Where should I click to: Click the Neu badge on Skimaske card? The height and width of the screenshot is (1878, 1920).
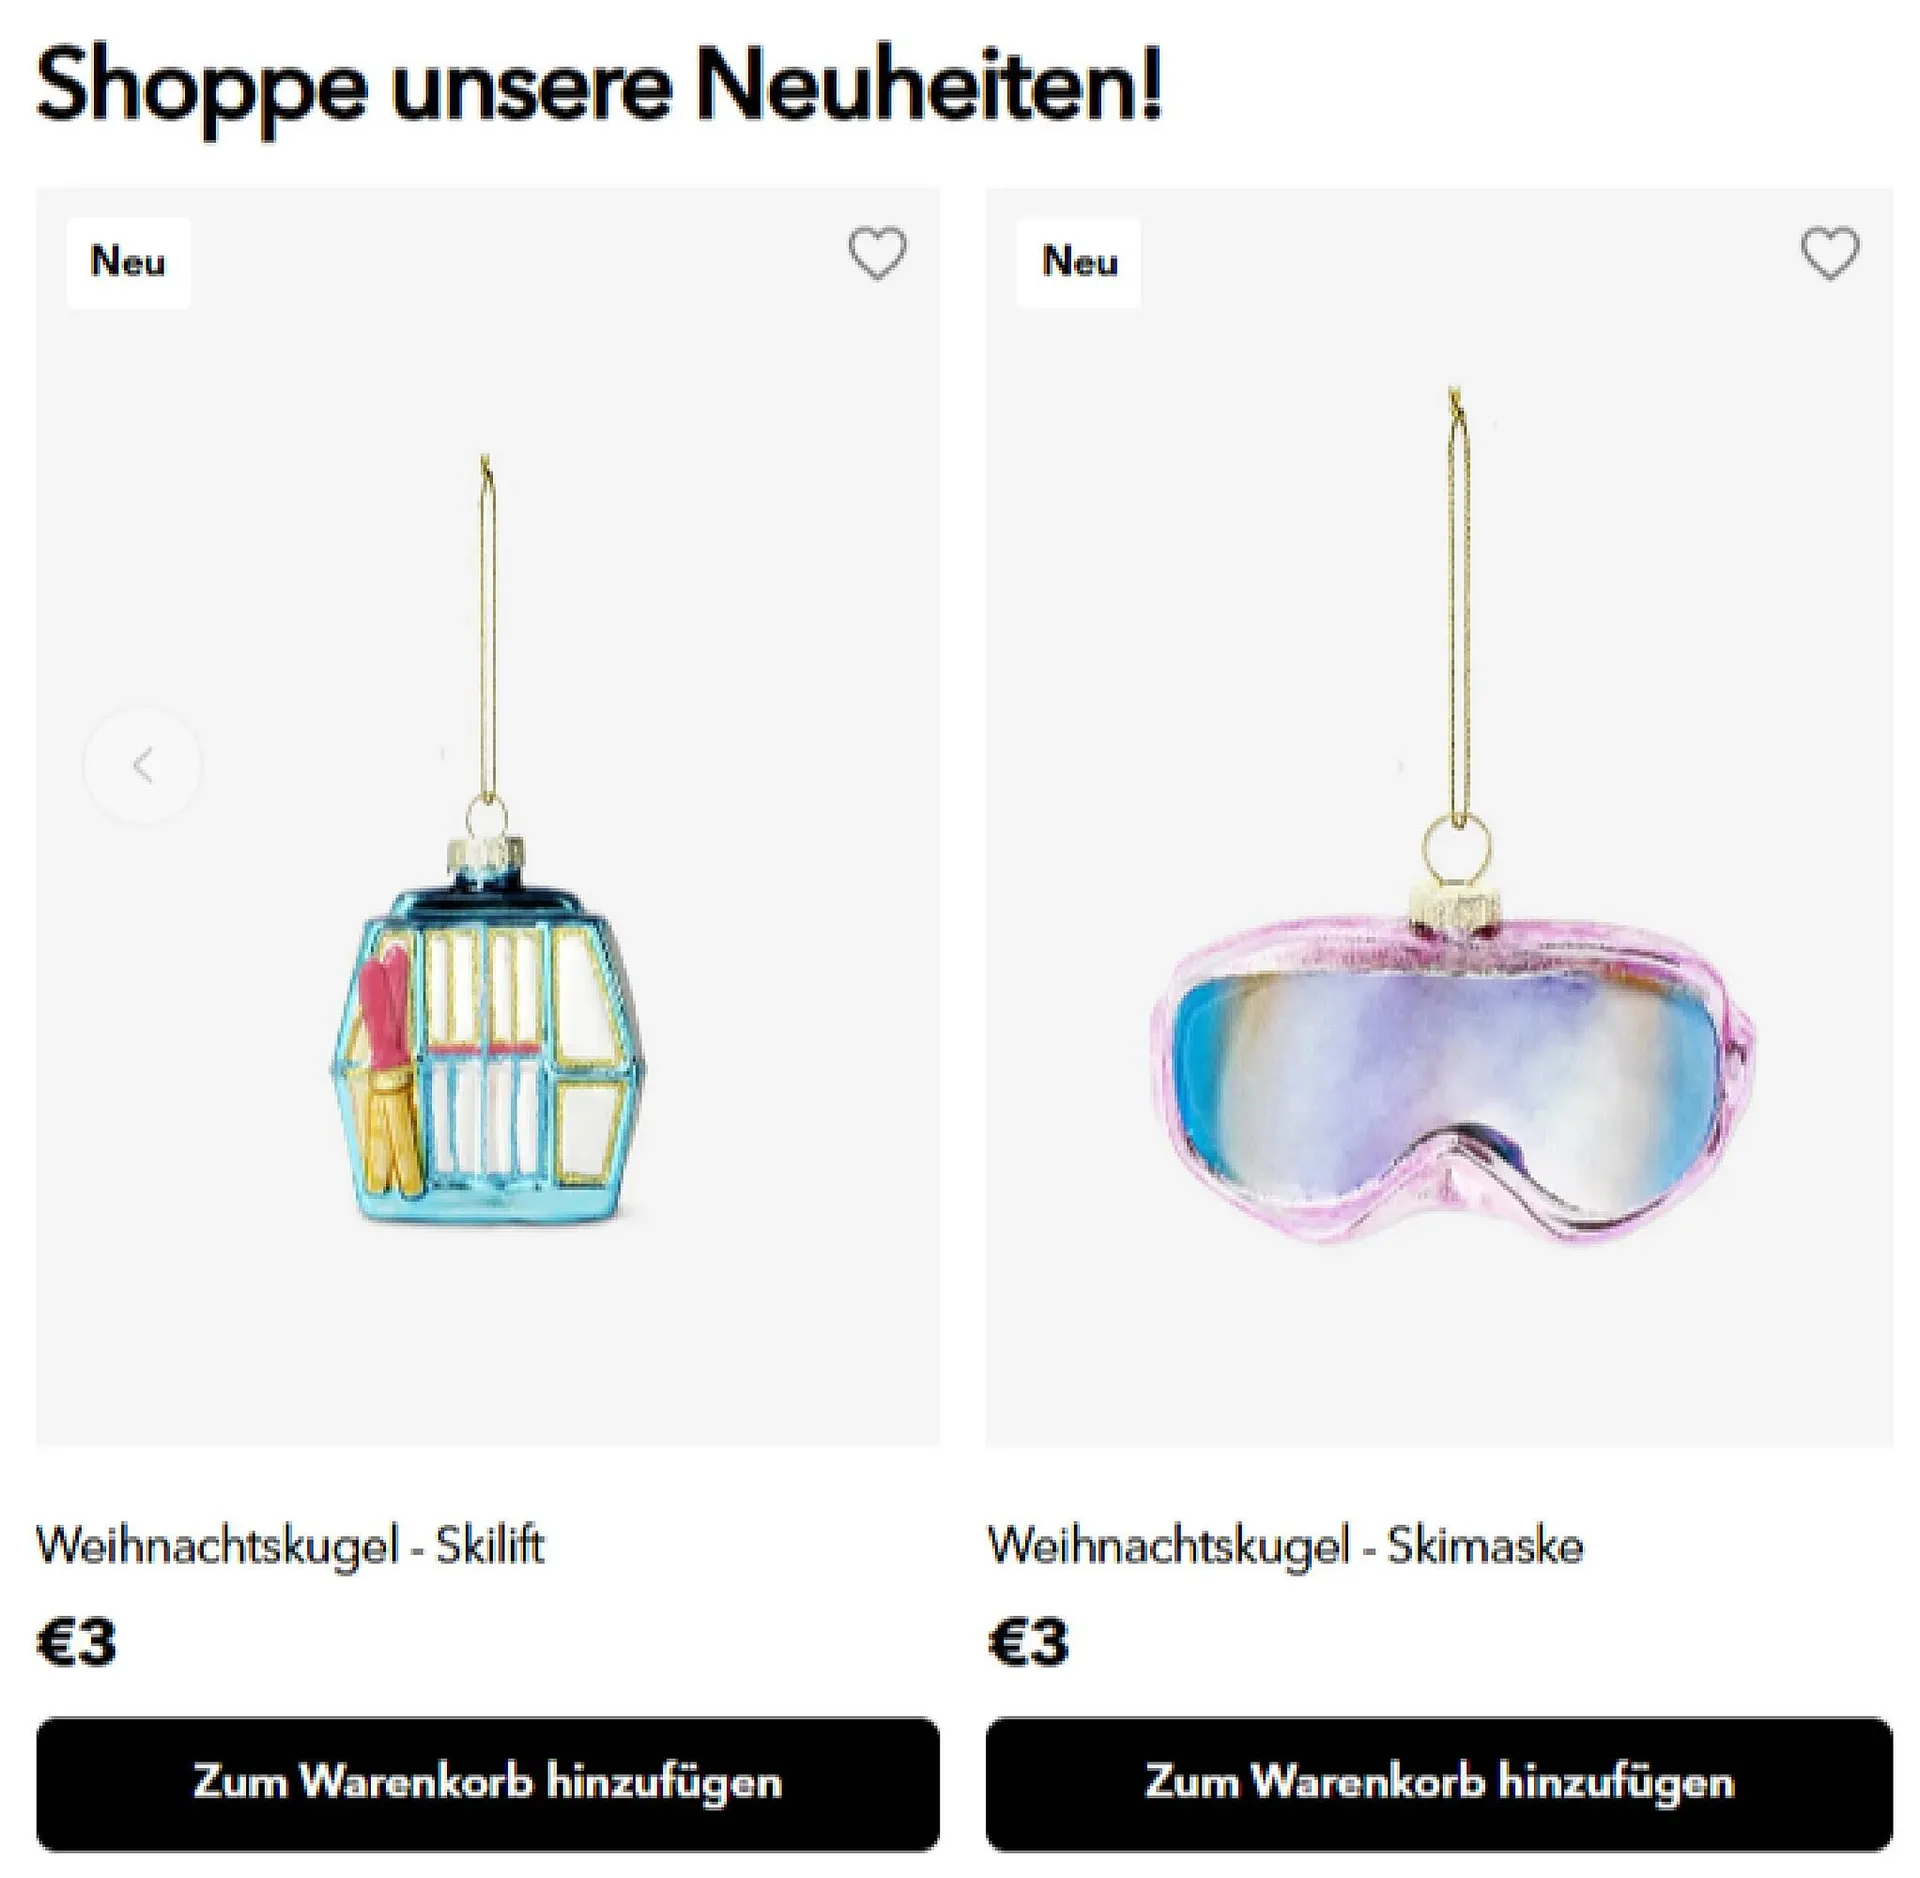click(1079, 262)
